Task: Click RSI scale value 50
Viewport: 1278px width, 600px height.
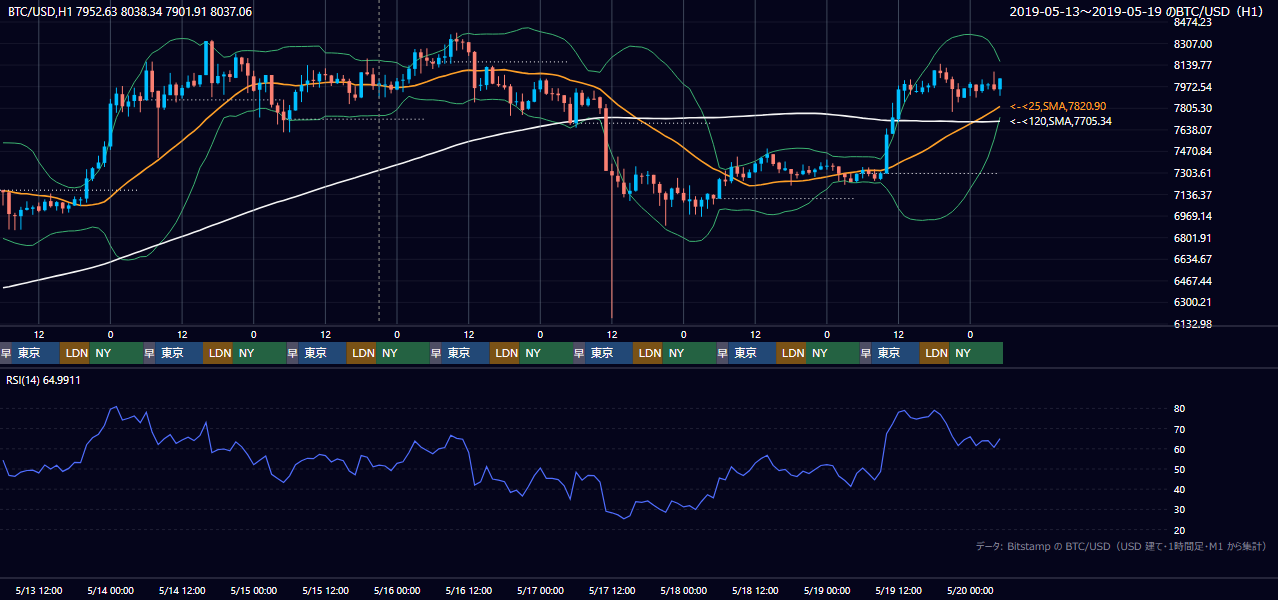Action: pyautogui.click(x=1180, y=469)
